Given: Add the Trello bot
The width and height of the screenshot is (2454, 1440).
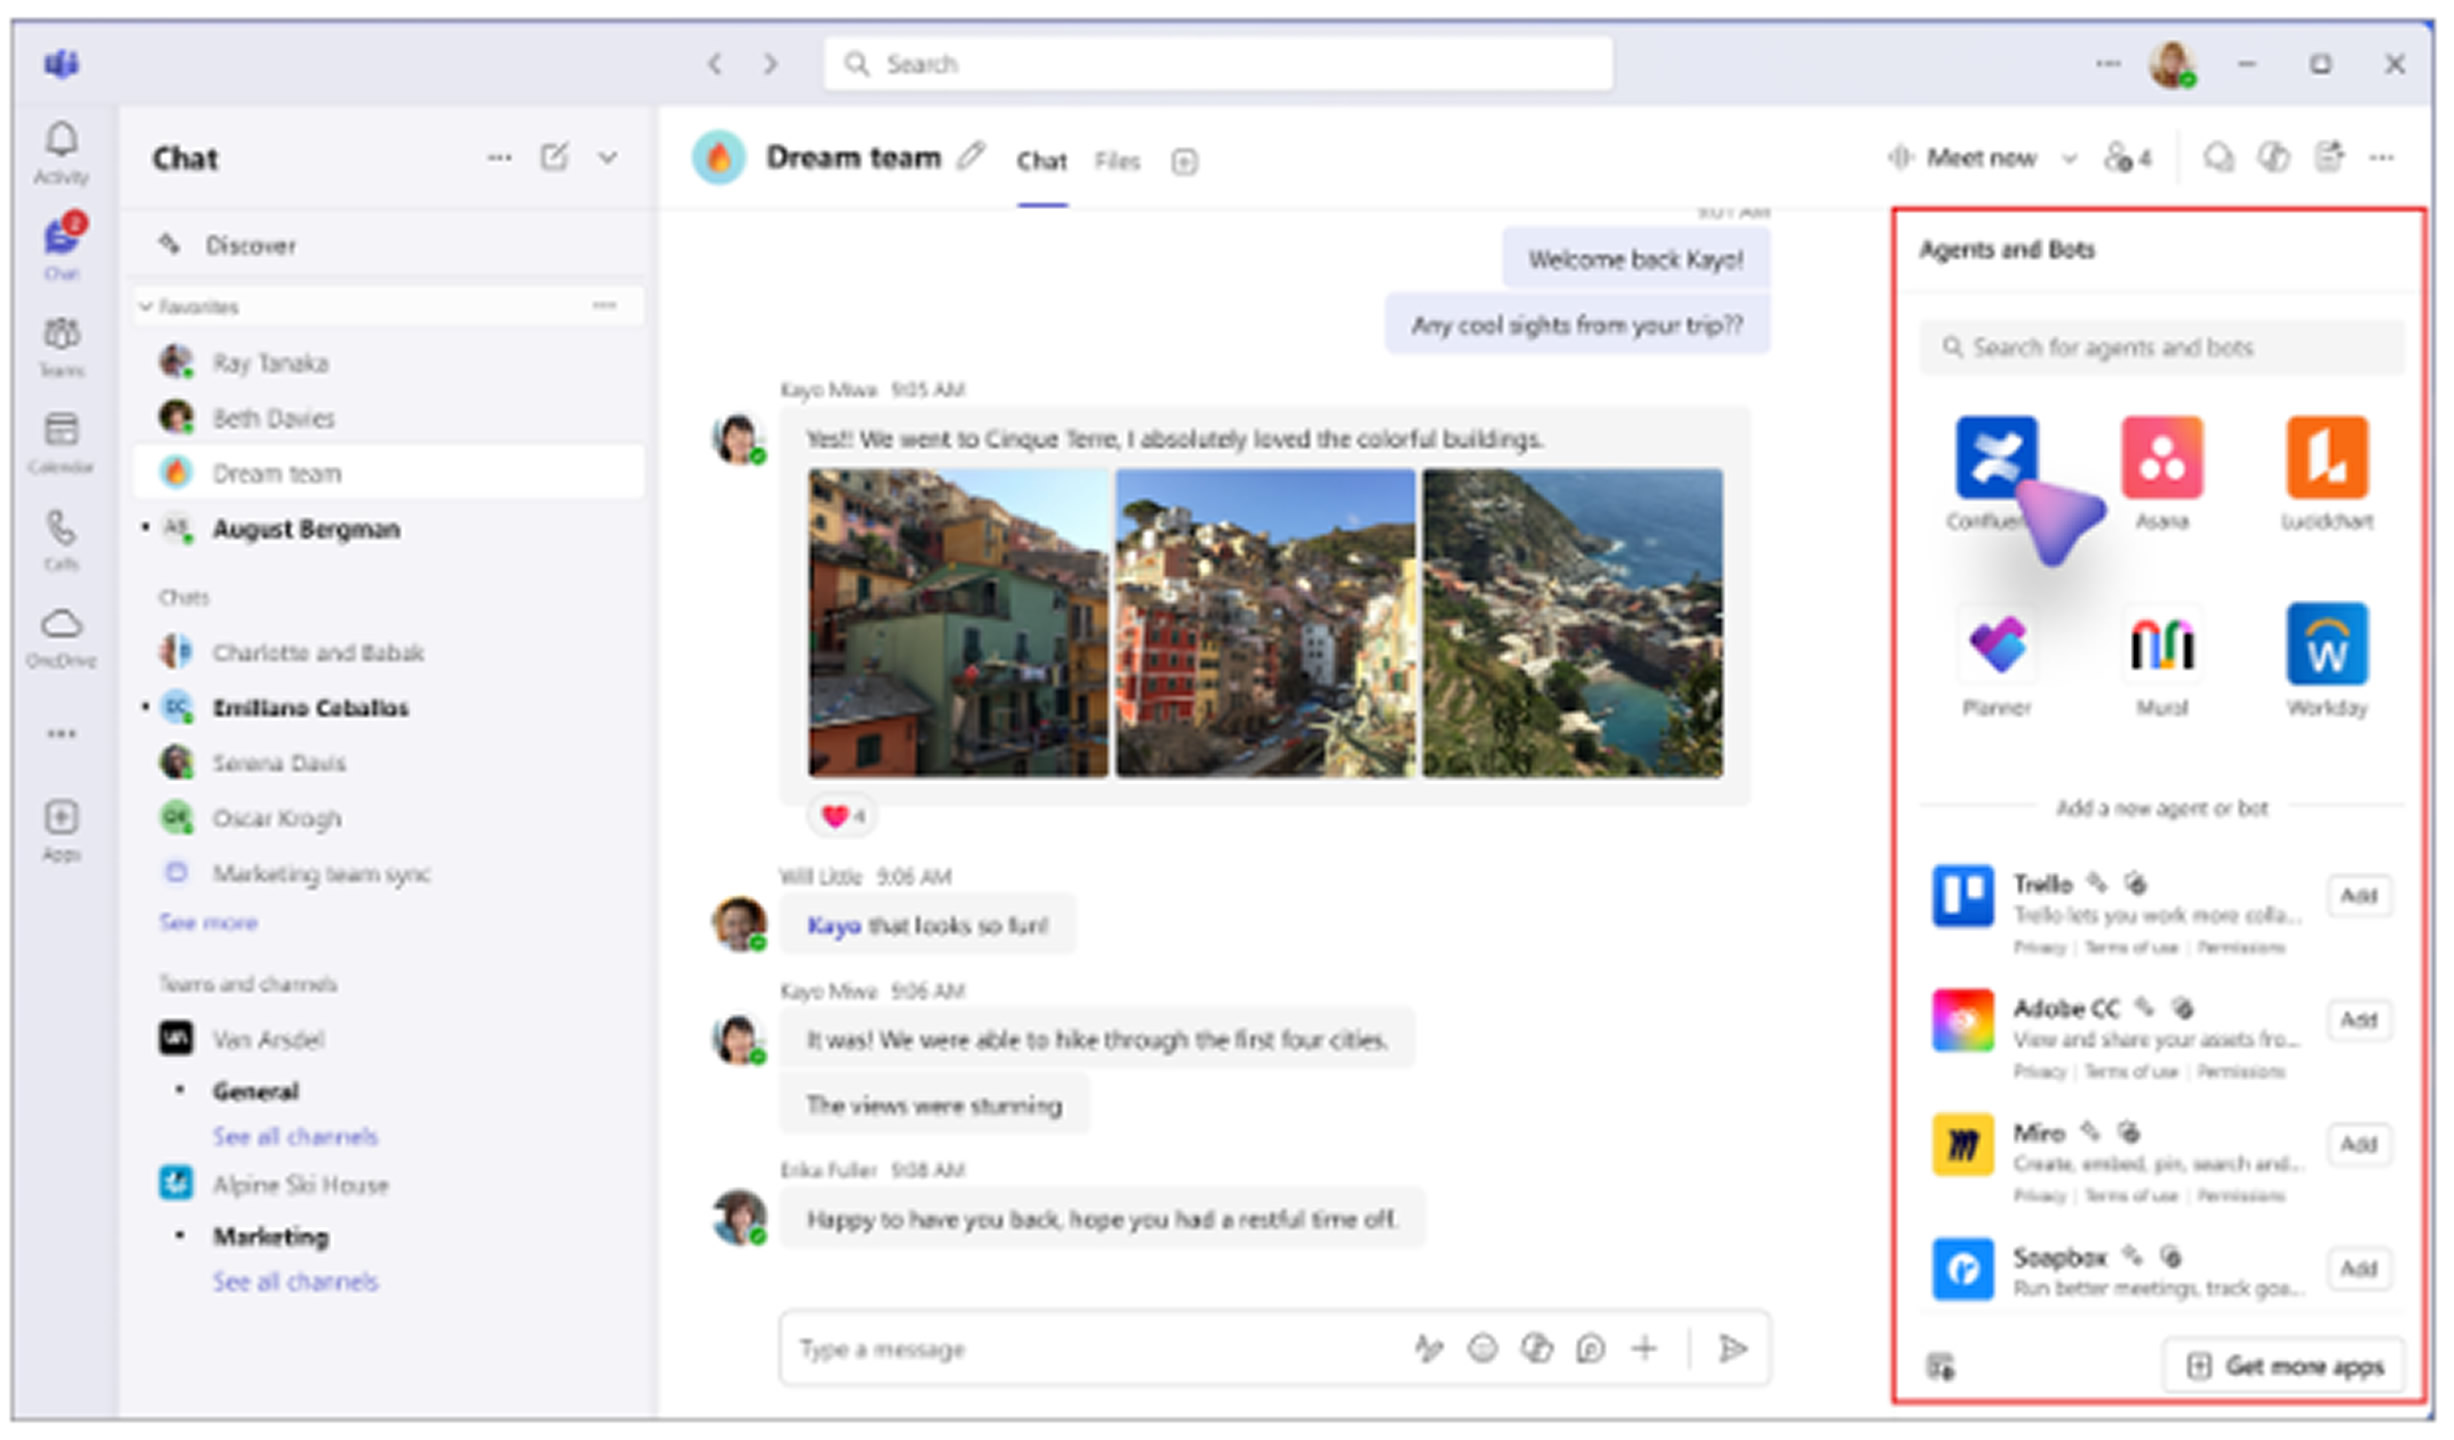Looking at the screenshot, I should pos(2357,895).
